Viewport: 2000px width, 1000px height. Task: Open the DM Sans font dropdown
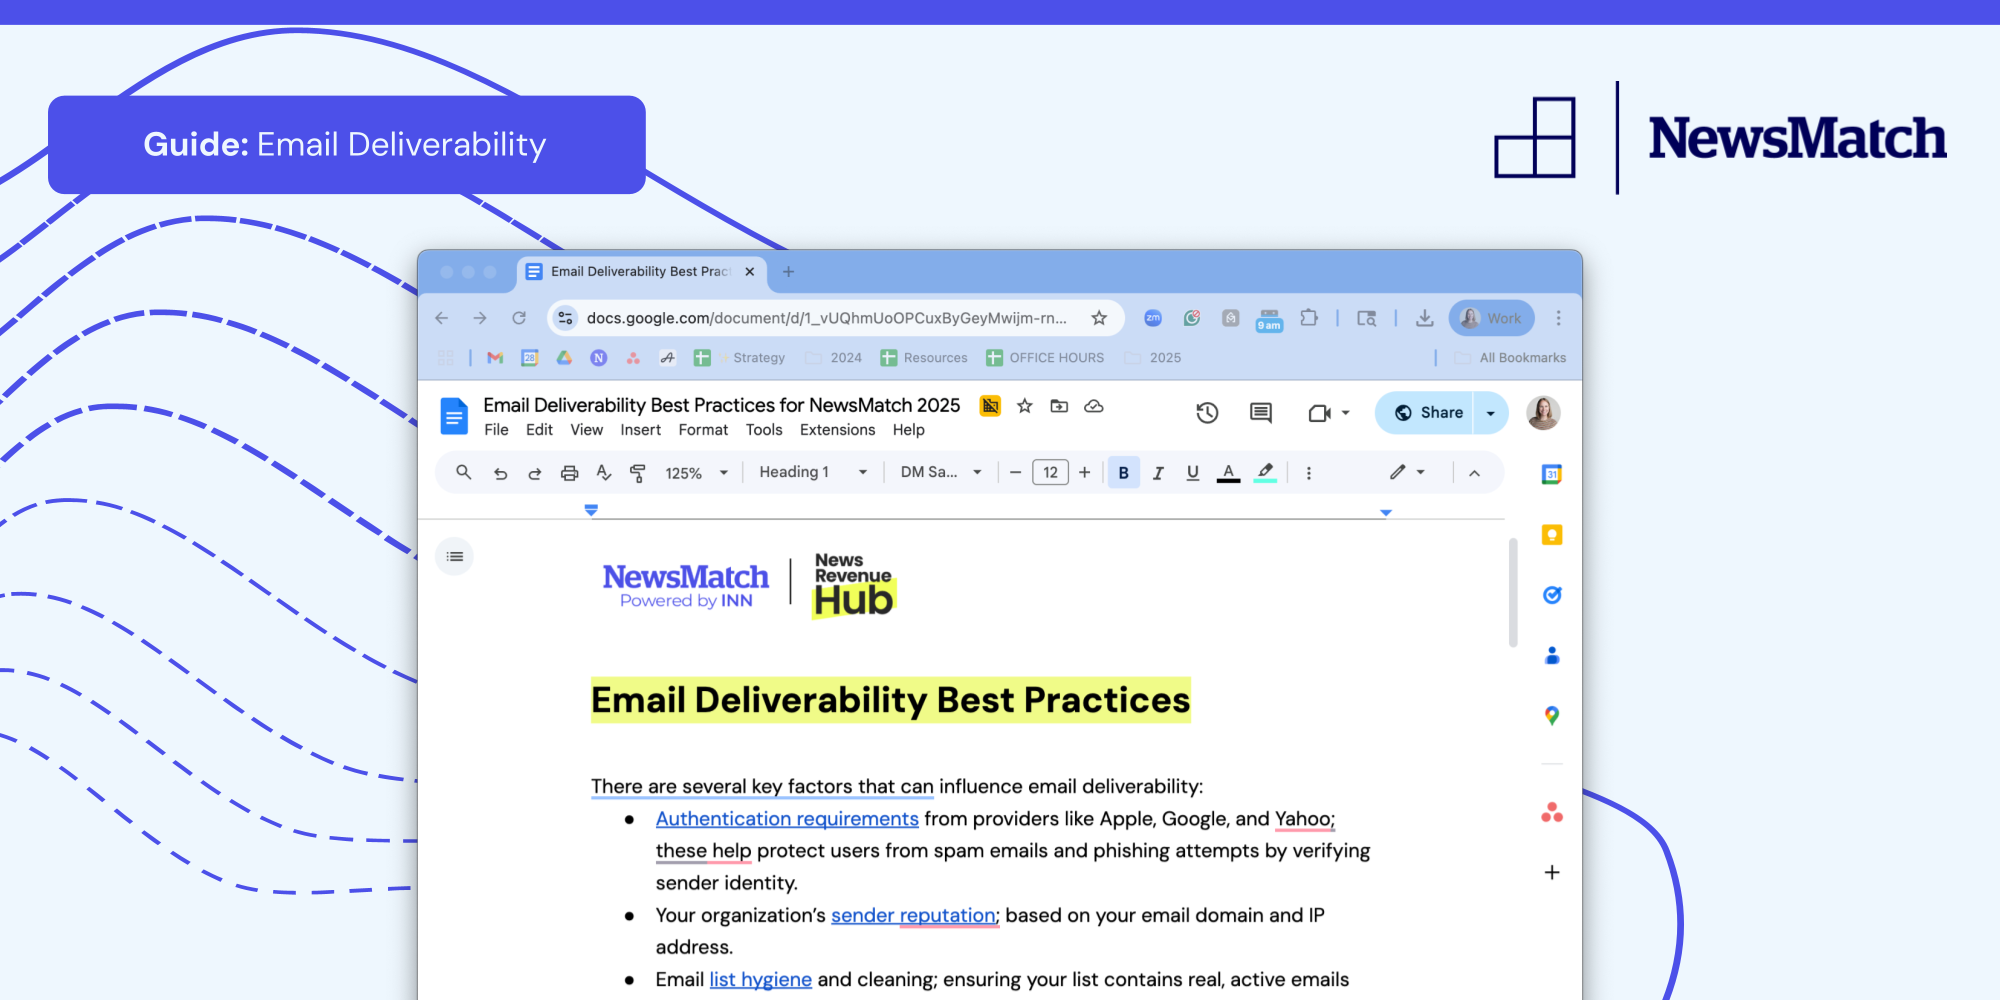coord(941,472)
